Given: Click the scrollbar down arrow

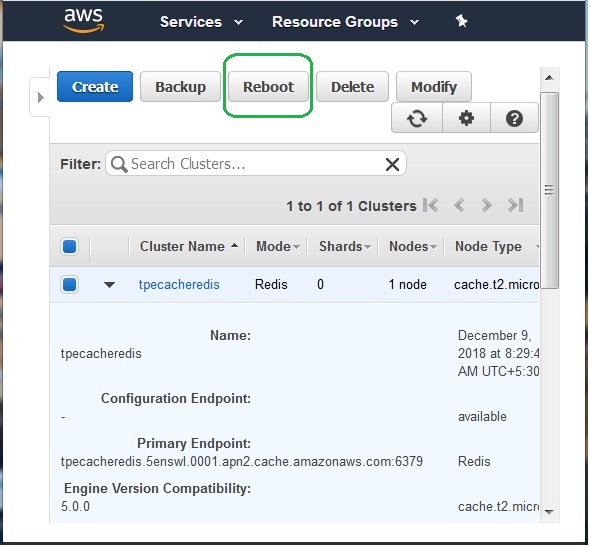Looking at the screenshot, I should [549, 512].
